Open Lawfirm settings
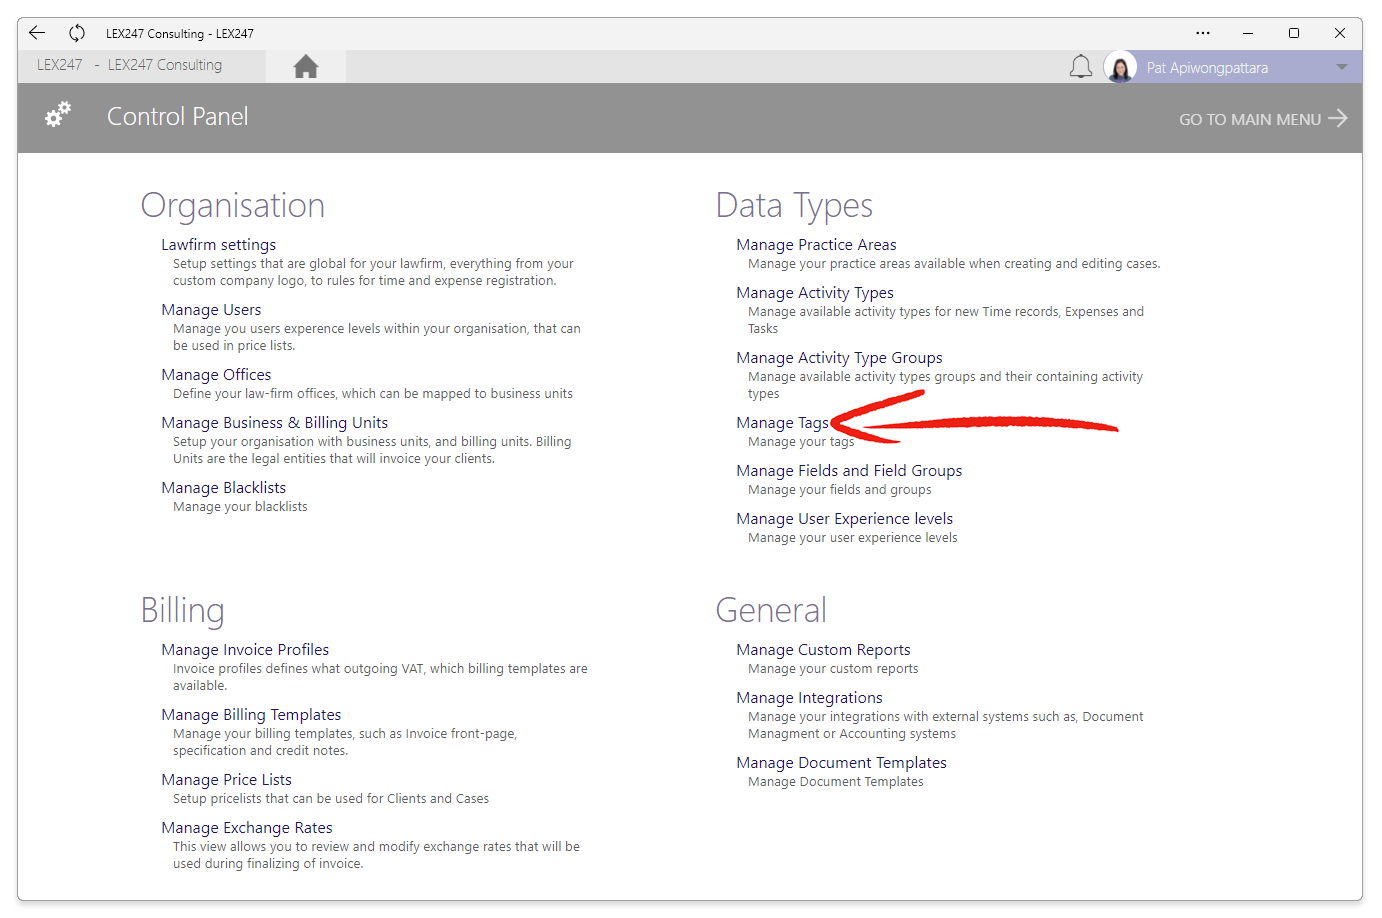Screen dimensions: 1382x918 coord(218,245)
